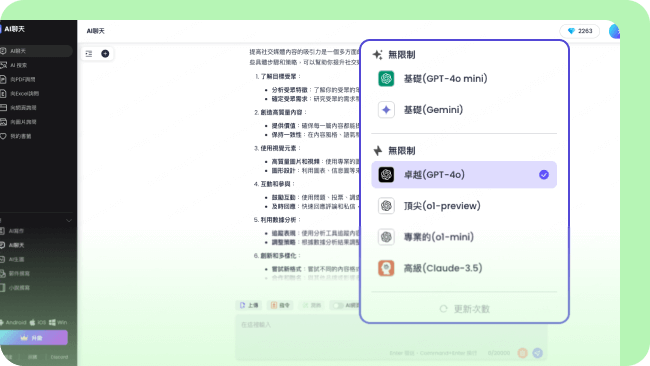This screenshot has height=366, width=650.
Task: Select the 基礎(Gemini) model
Action: point(464,110)
